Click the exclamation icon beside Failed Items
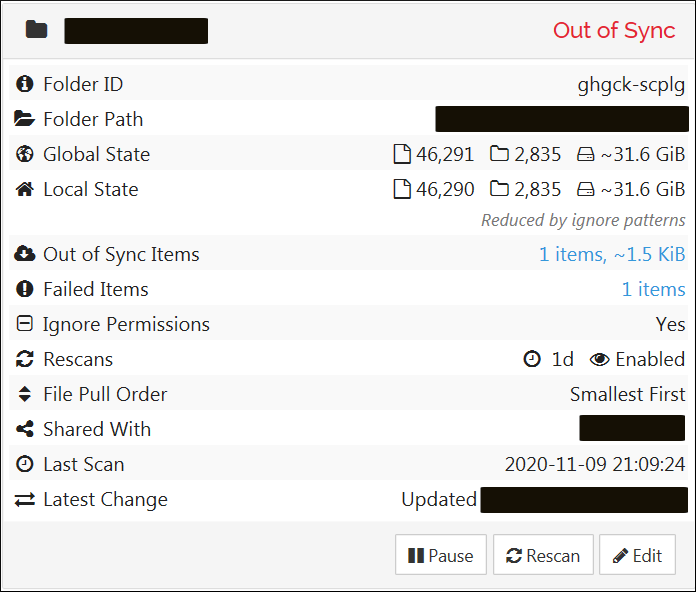This screenshot has height=592, width=696. tap(25, 290)
